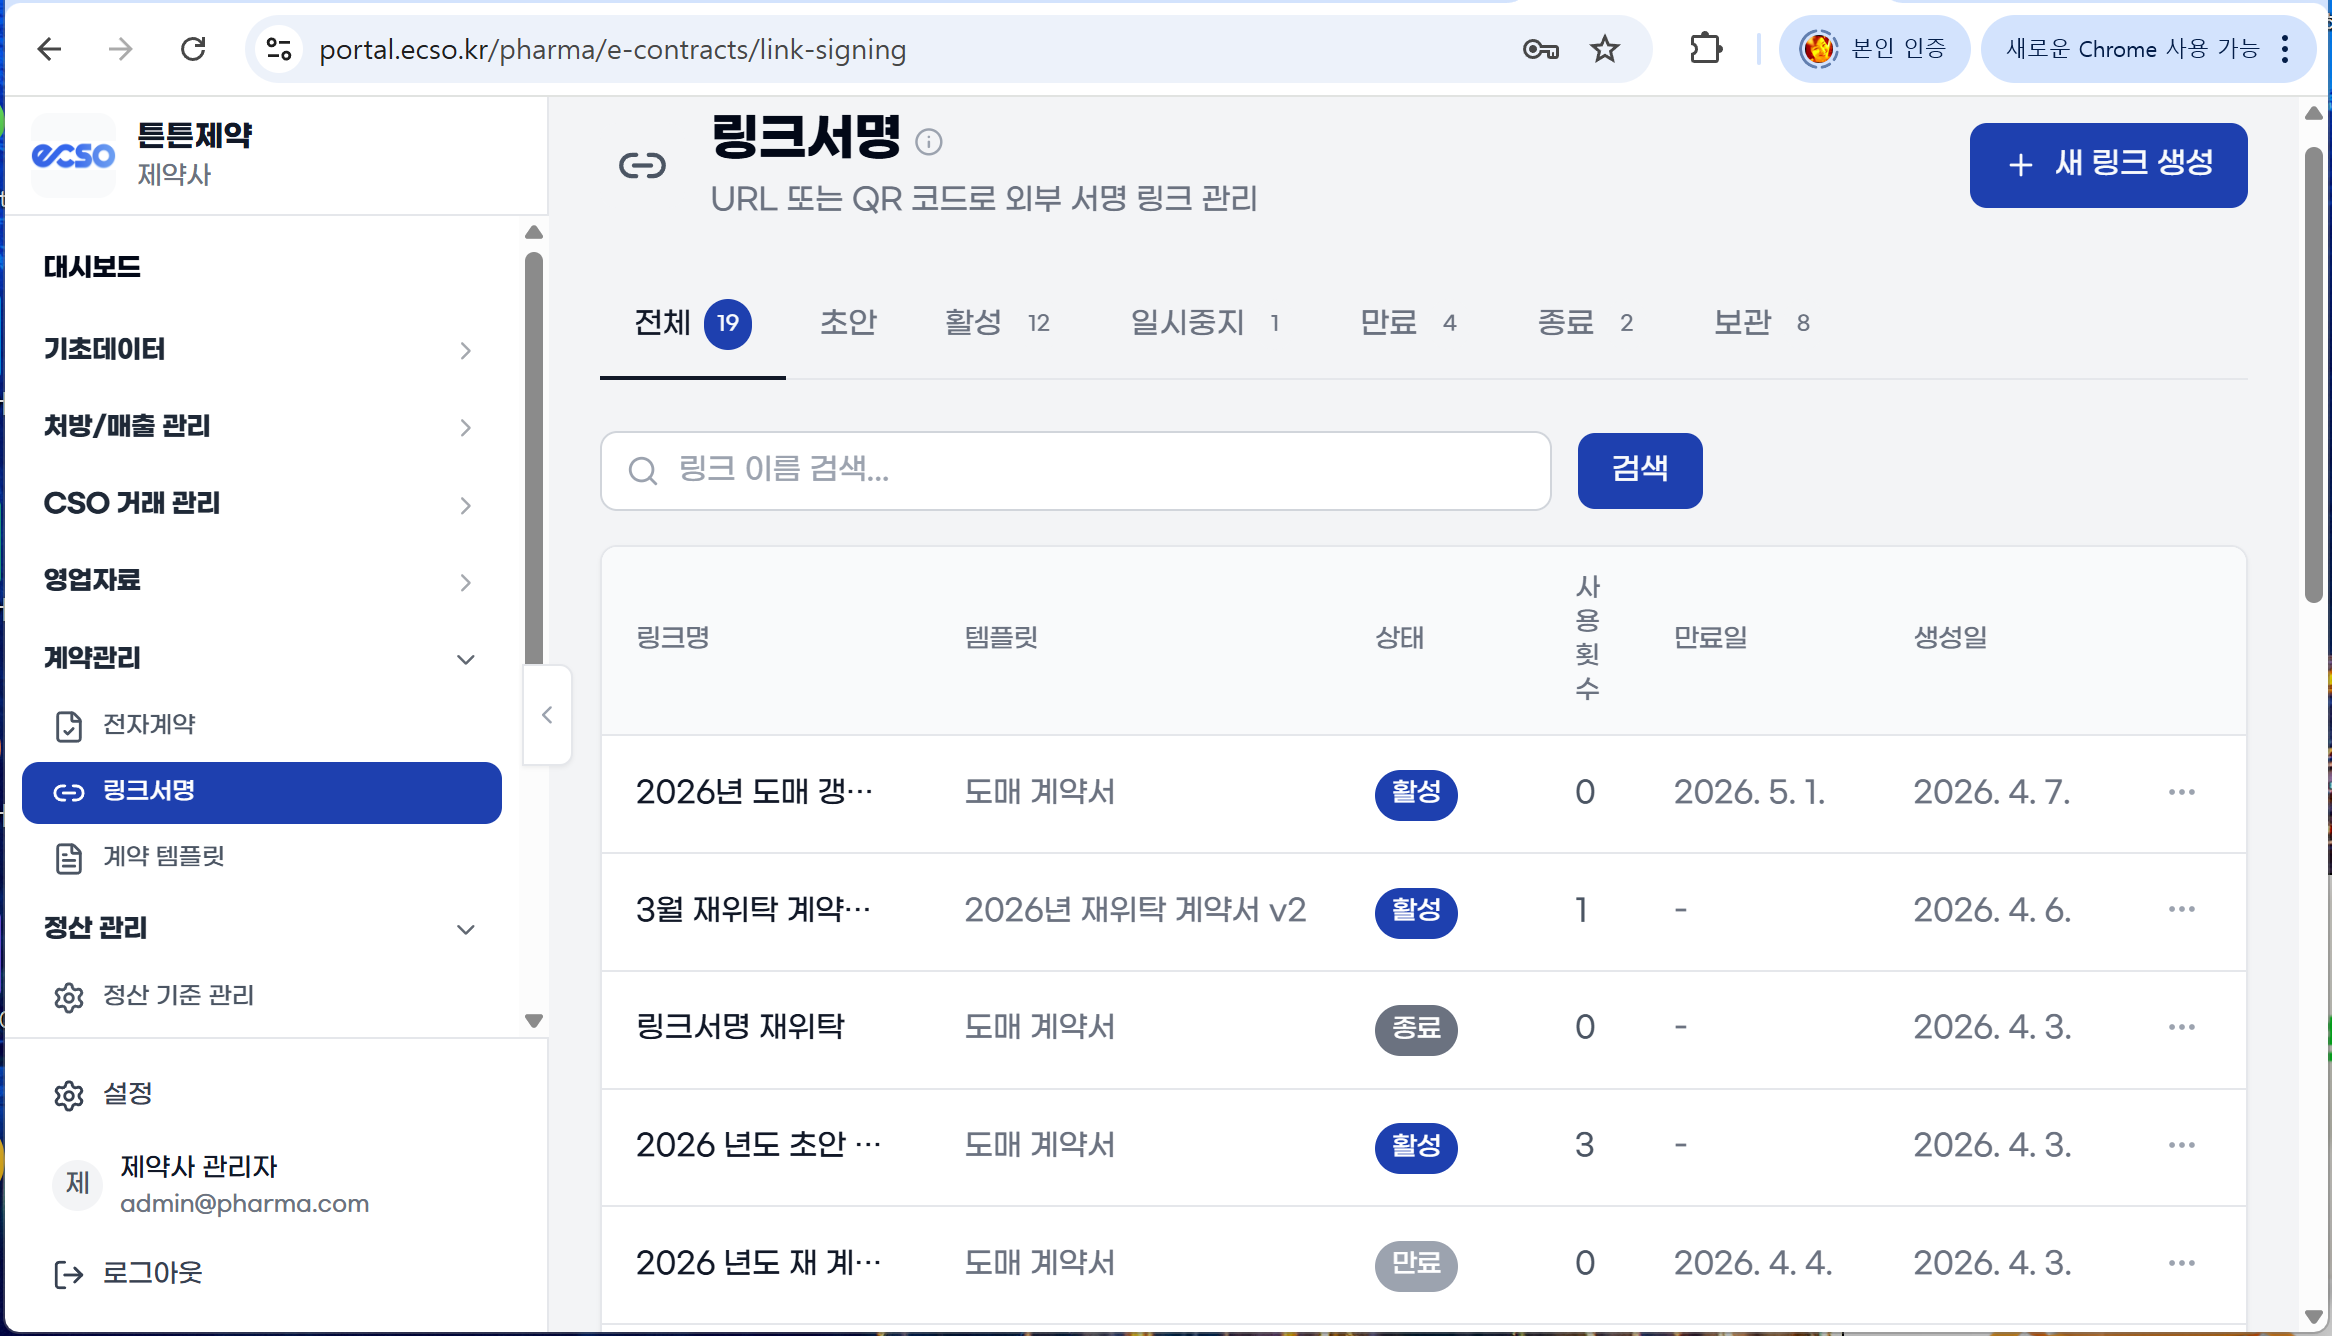Open the 설정 settings gear
Viewport: 2332px width, 1336px height.
point(69,1095)
